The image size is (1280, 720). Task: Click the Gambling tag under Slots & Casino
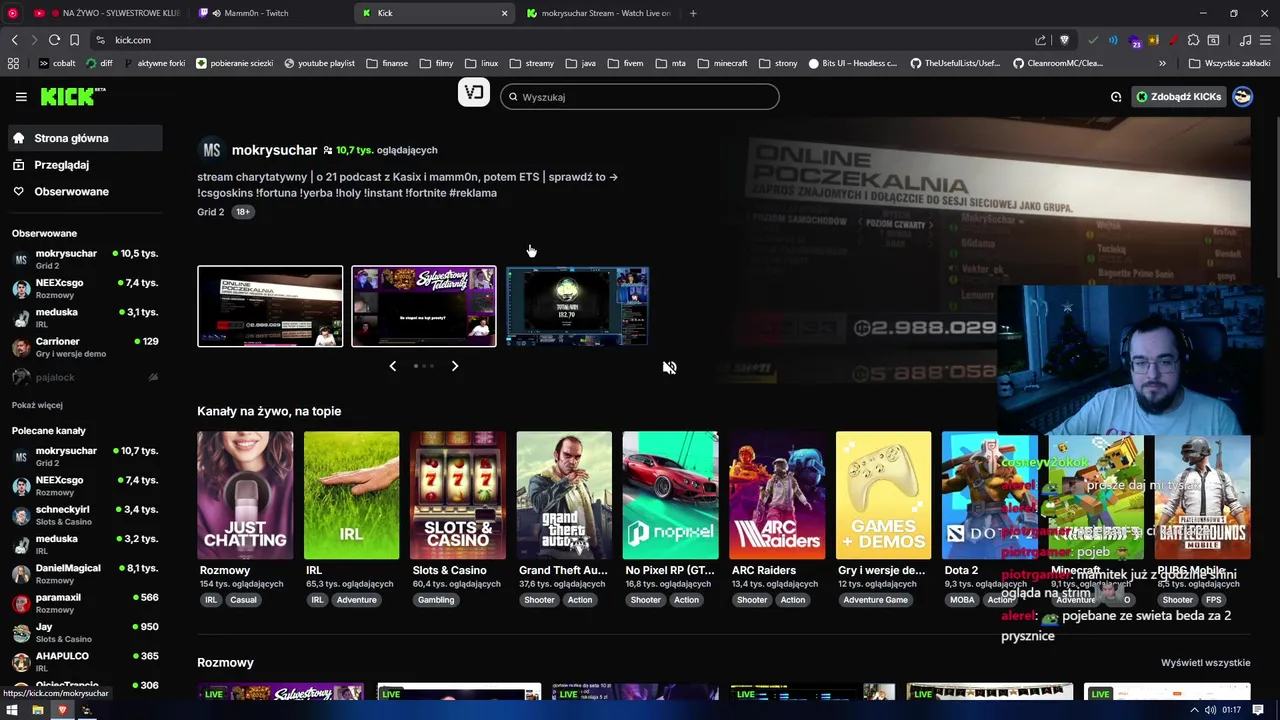(x=436, y=600)
